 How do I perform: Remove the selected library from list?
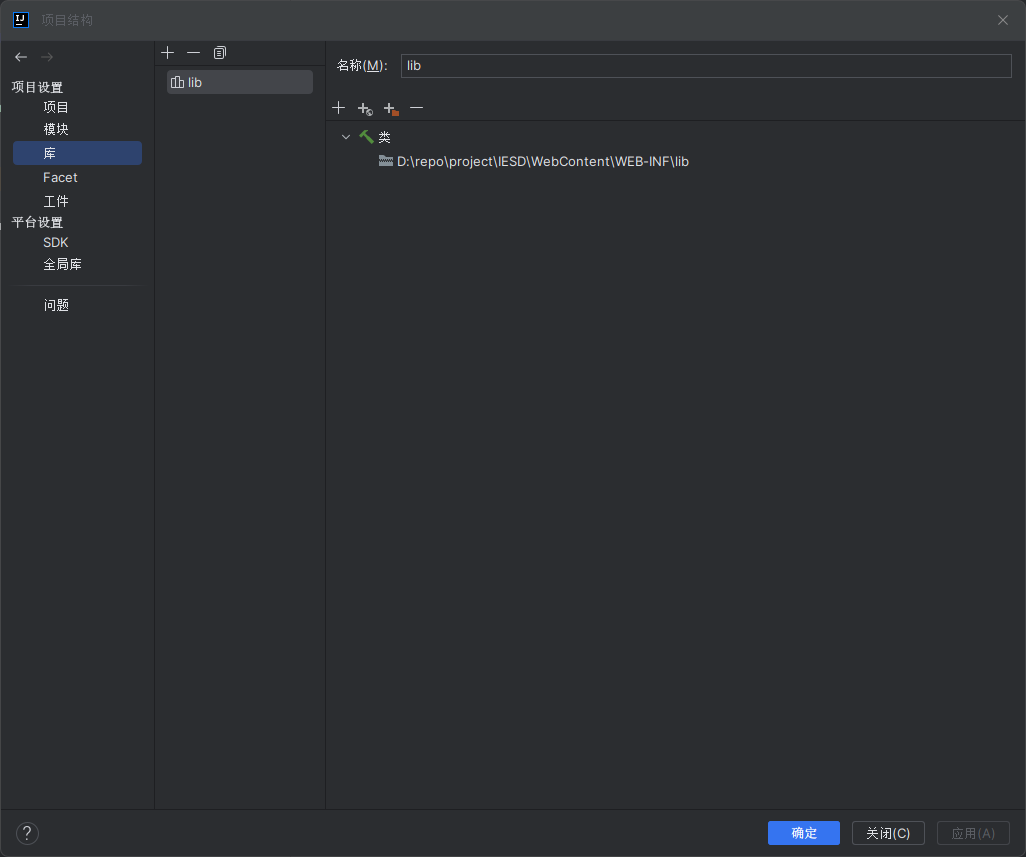[194, 52]
